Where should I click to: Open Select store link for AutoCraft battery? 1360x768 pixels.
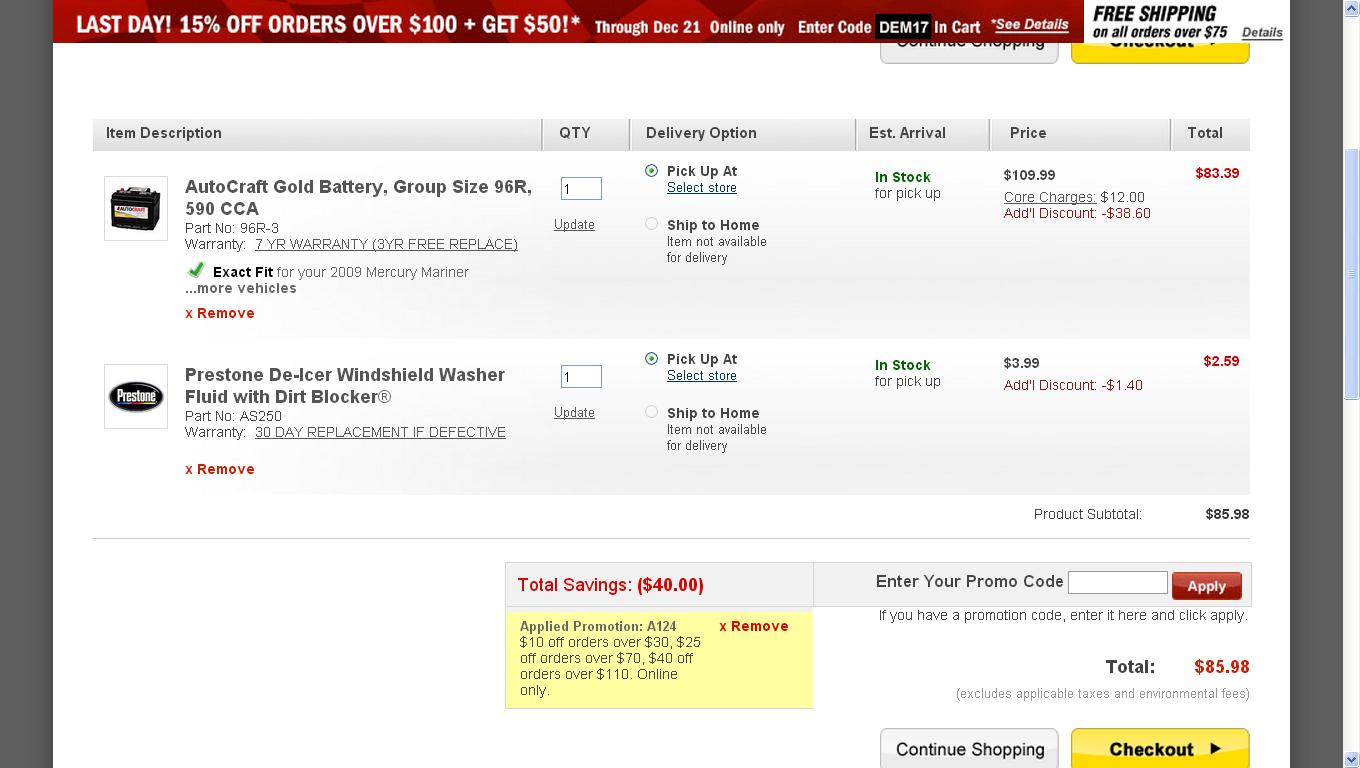(702, 188)
